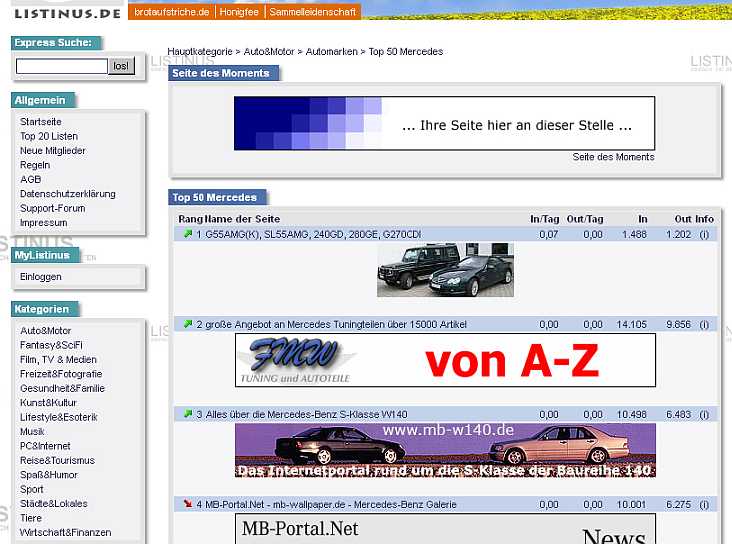The height and width of the screenshot is (544, 732).
Task: Open the Fantasy&SciFi category
Action: [x=51, y=345]
